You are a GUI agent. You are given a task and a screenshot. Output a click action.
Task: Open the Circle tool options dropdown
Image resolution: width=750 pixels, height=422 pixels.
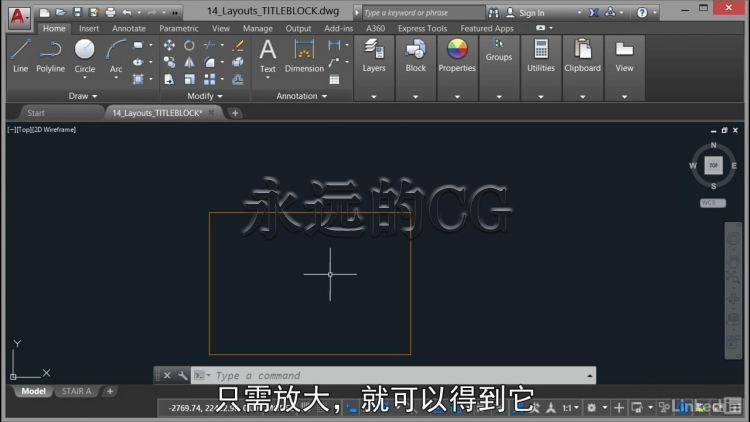pos(85,78)
